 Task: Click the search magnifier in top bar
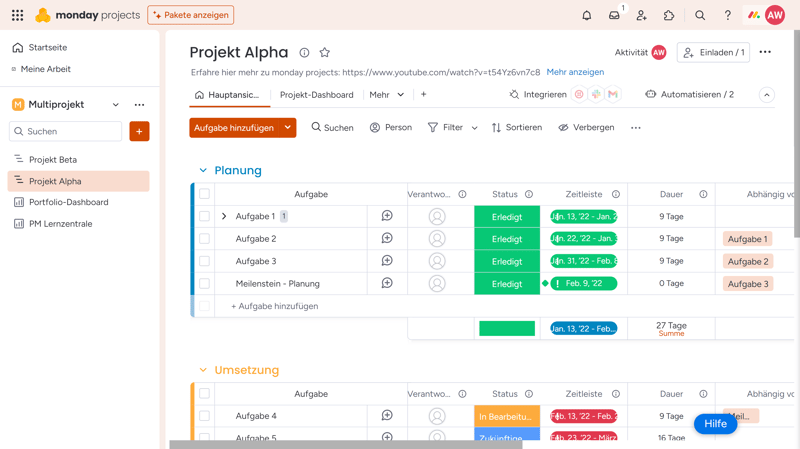(x=700, y=16)
